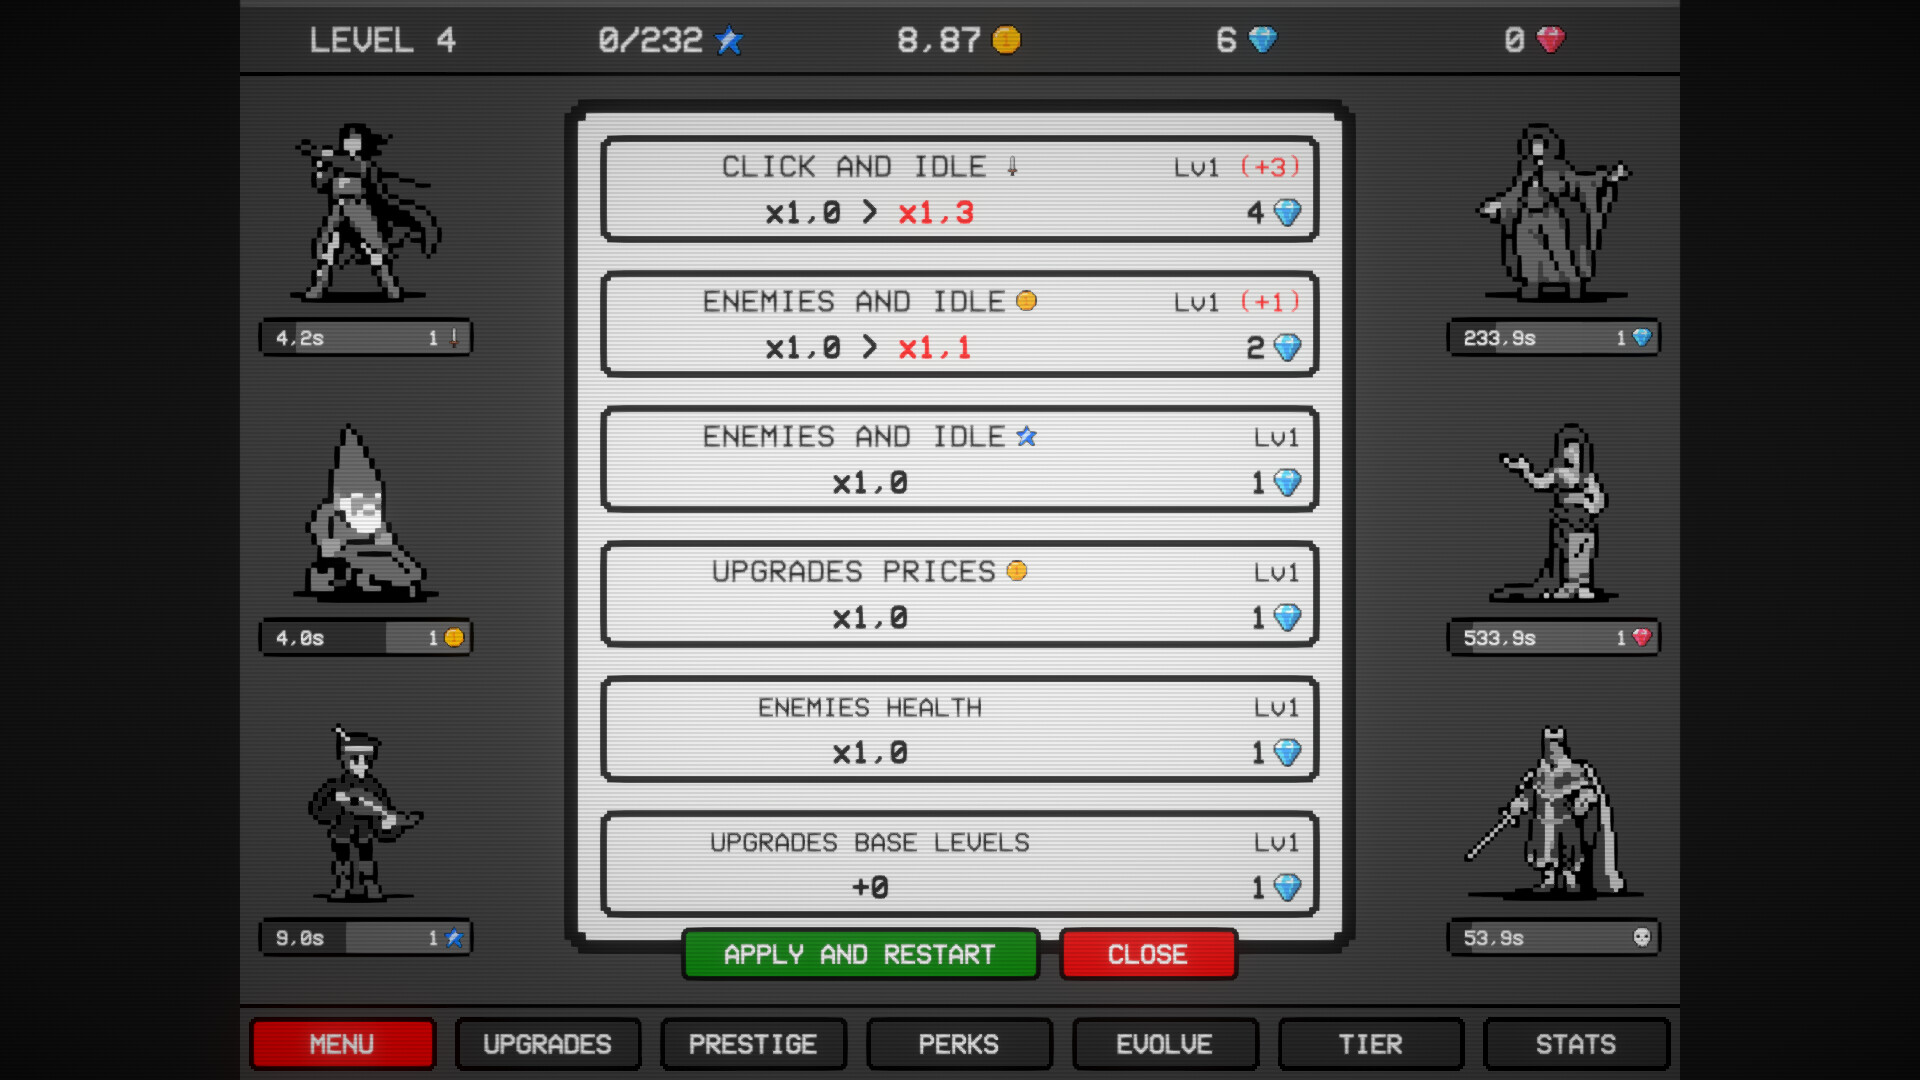Viewport: 1920px width, 1080px height.
Task: Click the red x1,3 multiplier value
Action: point(936,213)
